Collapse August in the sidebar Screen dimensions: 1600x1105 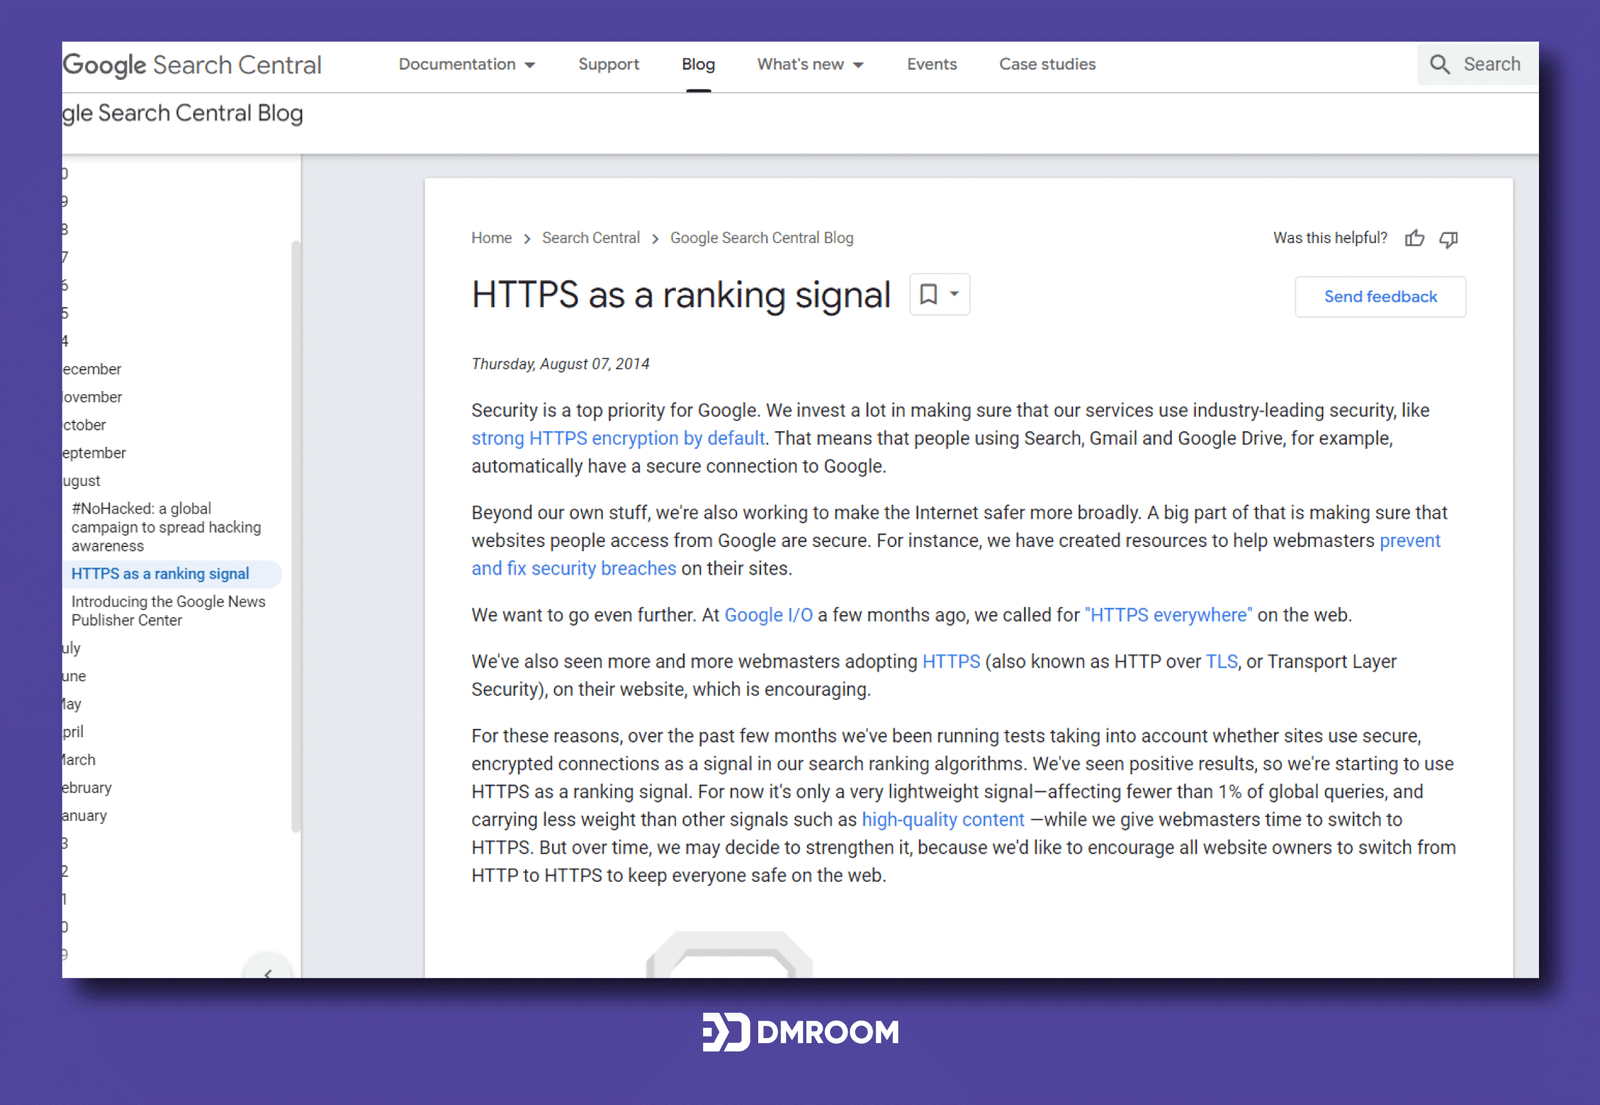coord(81,481)
